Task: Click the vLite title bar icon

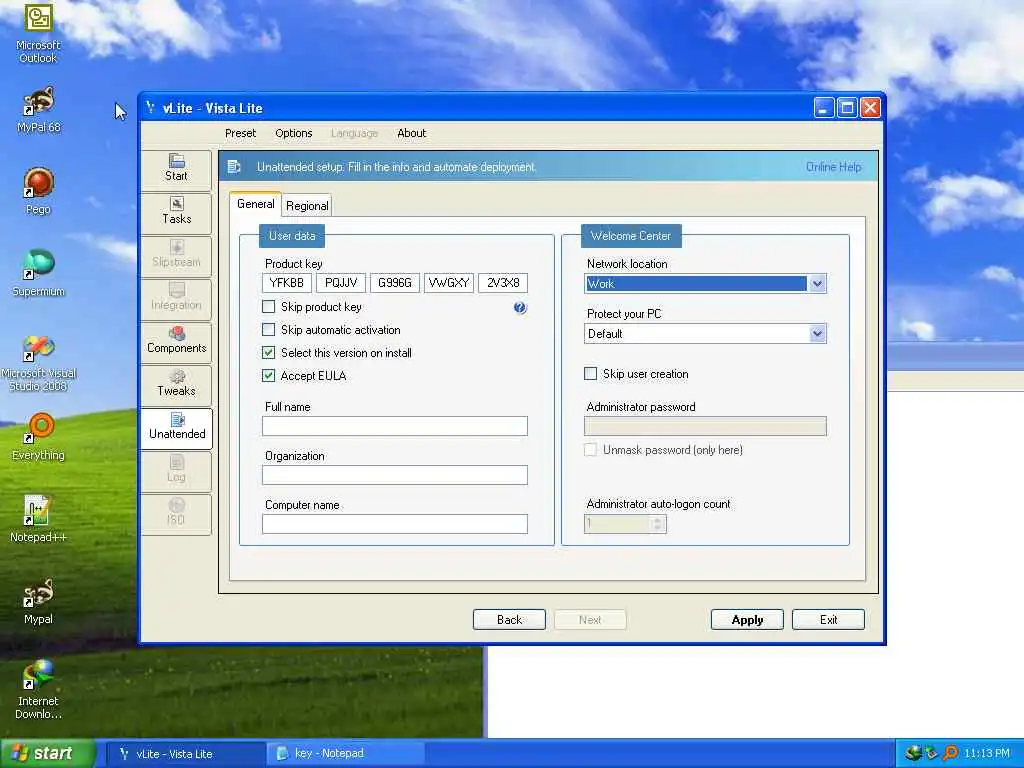Action: click(x=151, y=108)
